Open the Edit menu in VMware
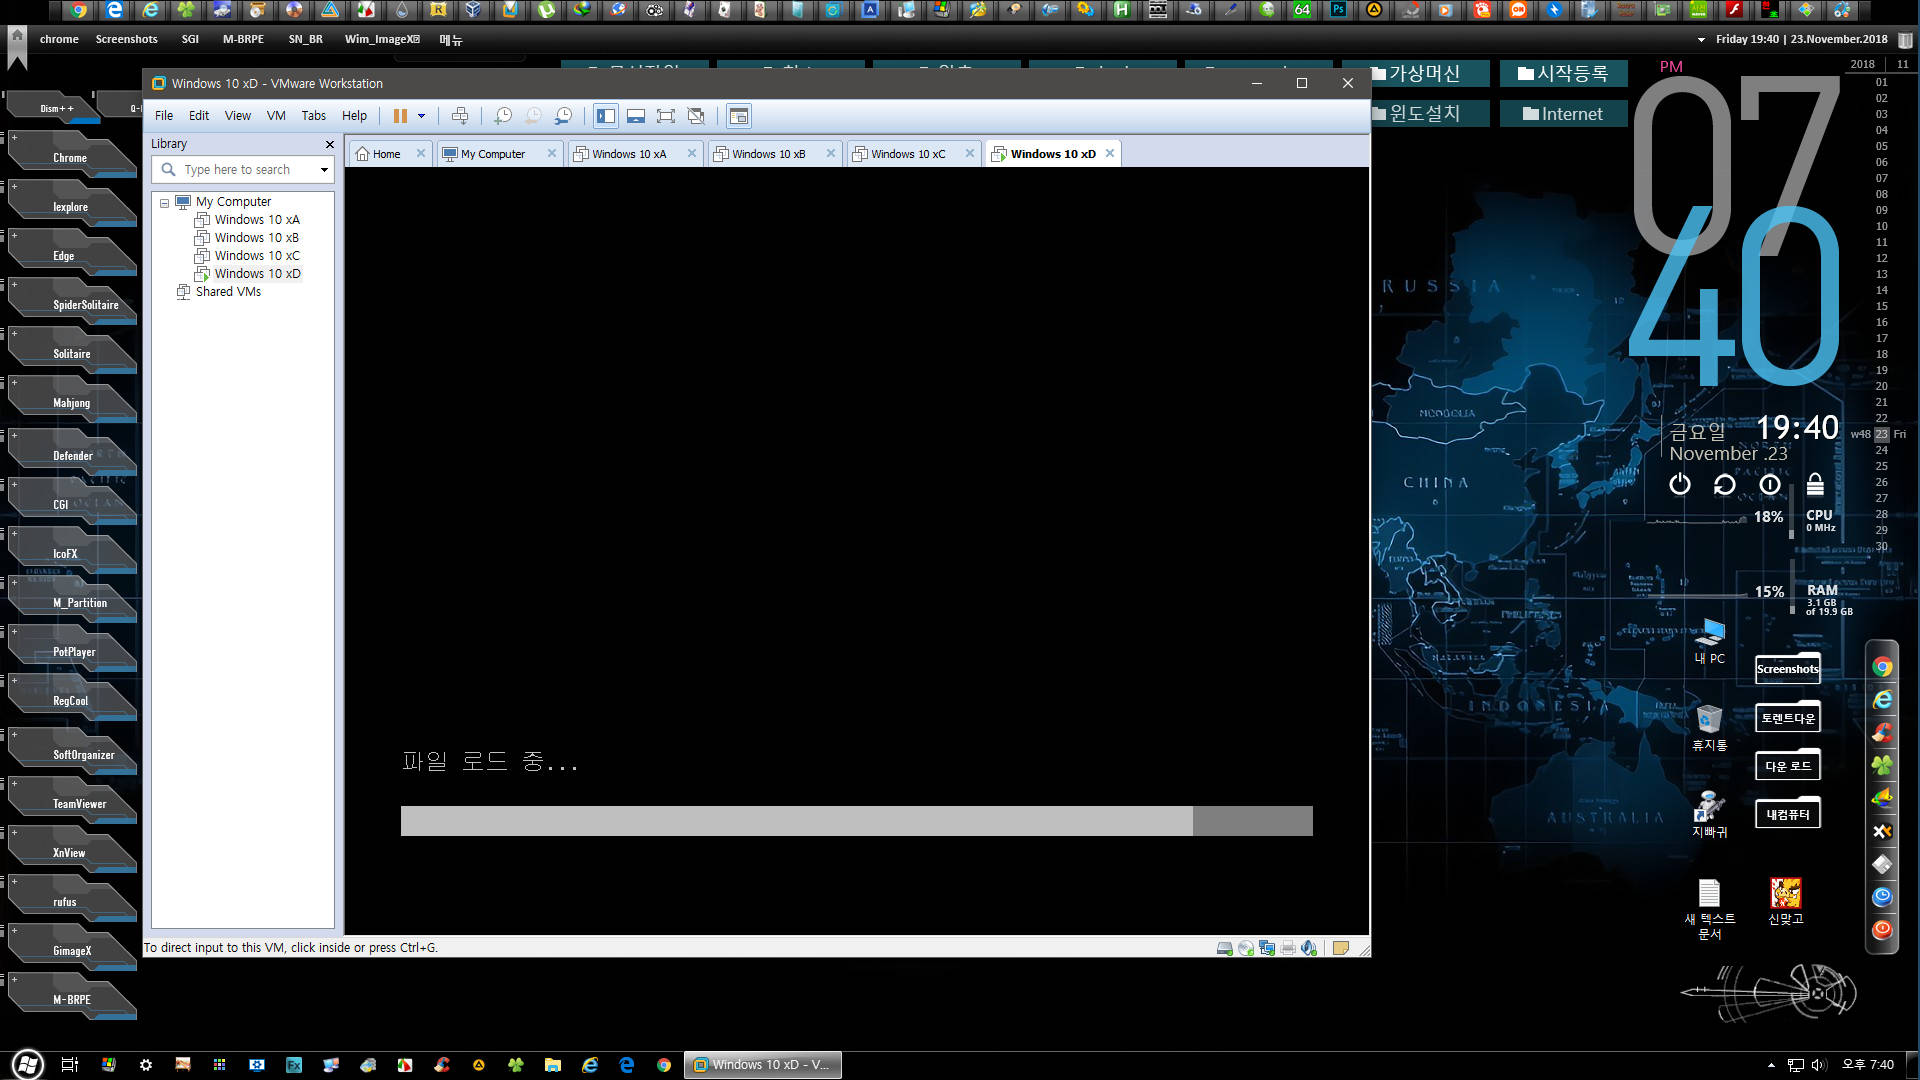The height and width of the screenshot is (1080, 1920). (x=199, y=116)
